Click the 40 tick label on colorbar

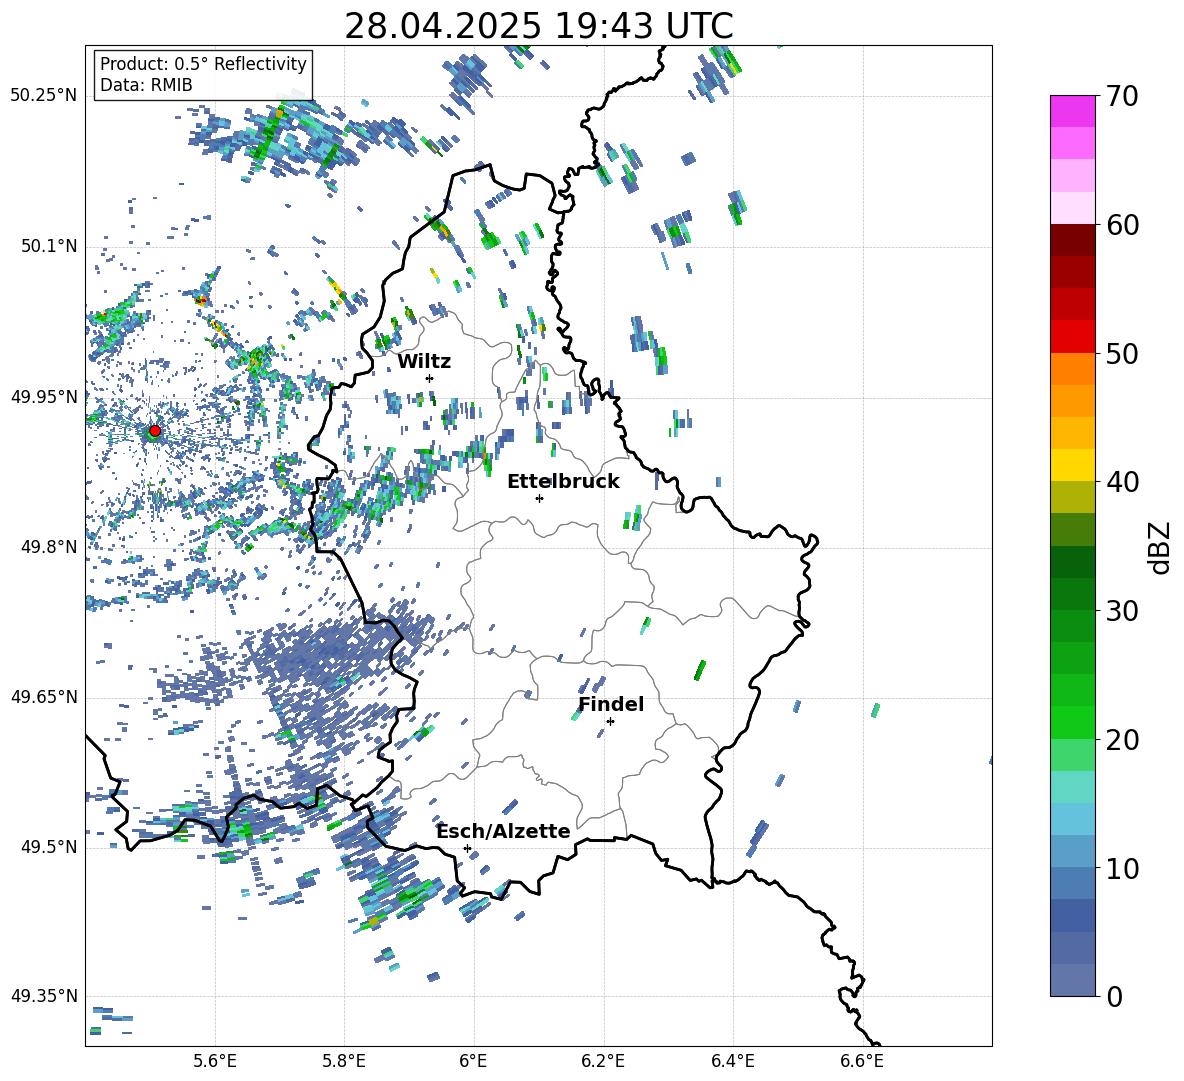[1122, 482]
